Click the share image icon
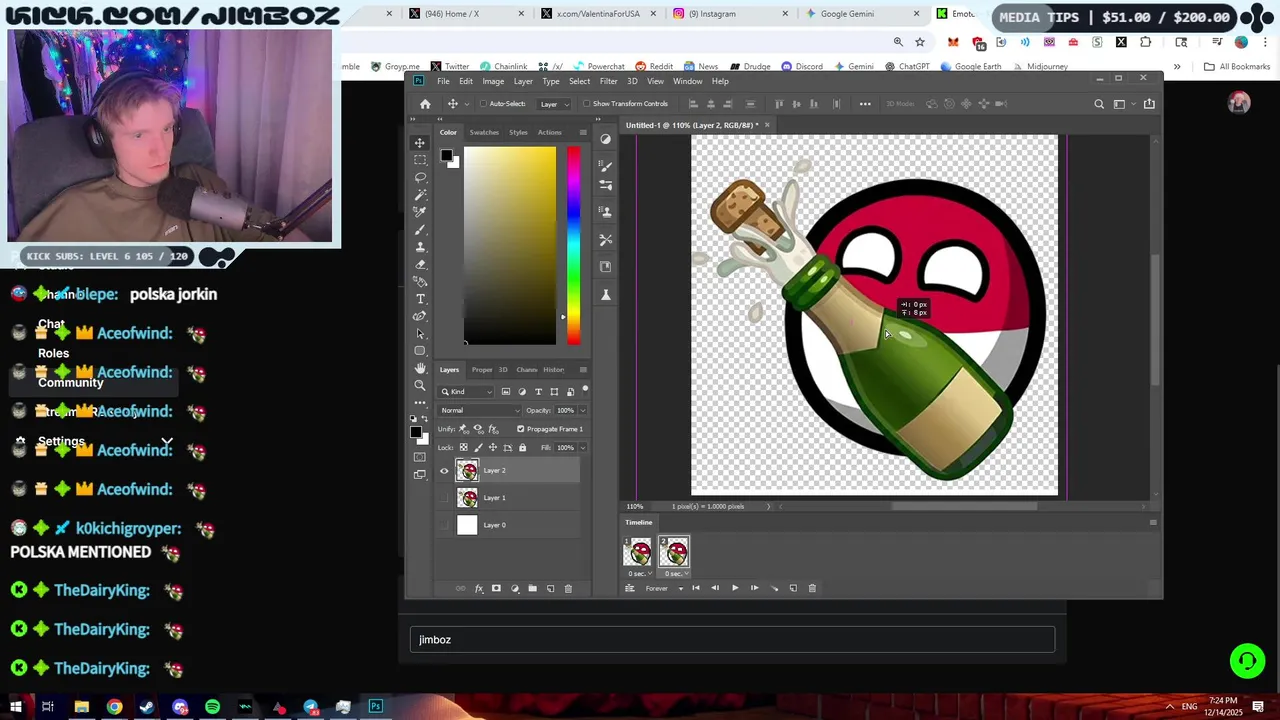This screenshot has height=720, width=1280. [x=1149, y=104]
